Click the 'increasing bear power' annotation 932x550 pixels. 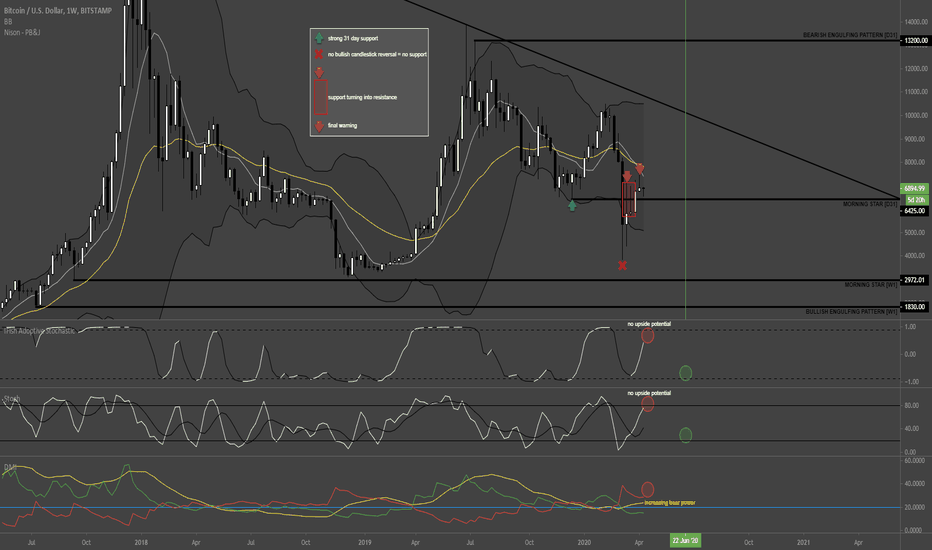669,502
